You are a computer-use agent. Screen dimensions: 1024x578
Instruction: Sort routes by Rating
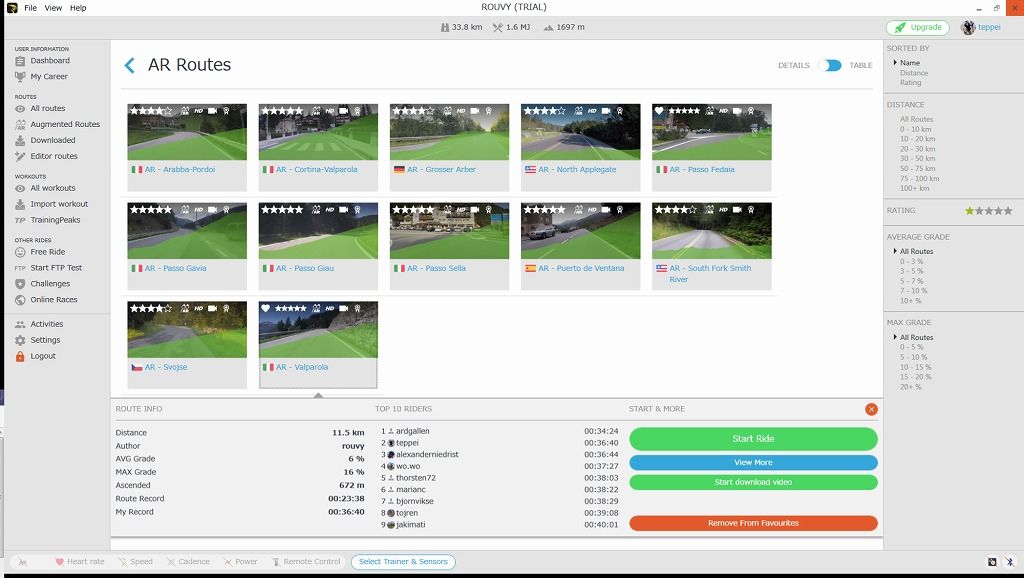(x=910, y=83)
